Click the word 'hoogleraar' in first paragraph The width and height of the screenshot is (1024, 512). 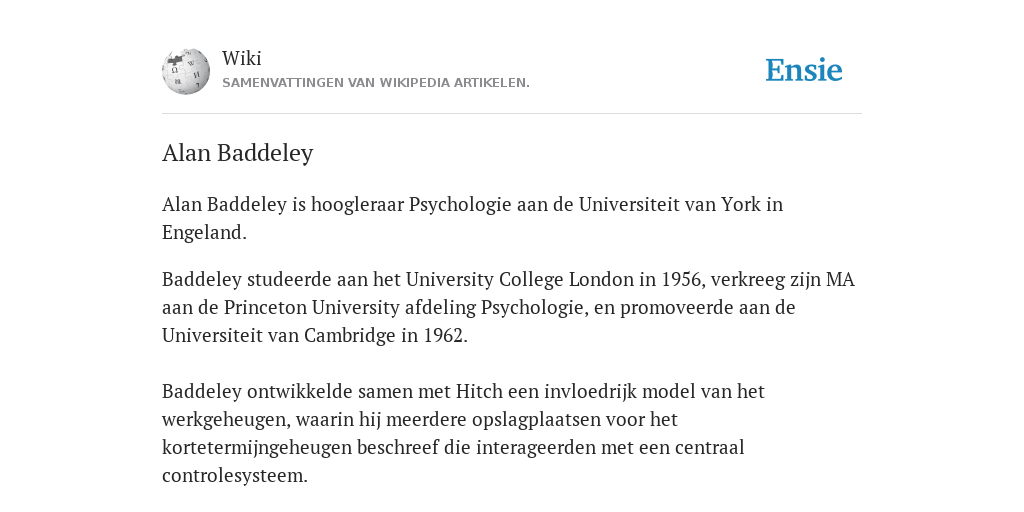point(357,204)
